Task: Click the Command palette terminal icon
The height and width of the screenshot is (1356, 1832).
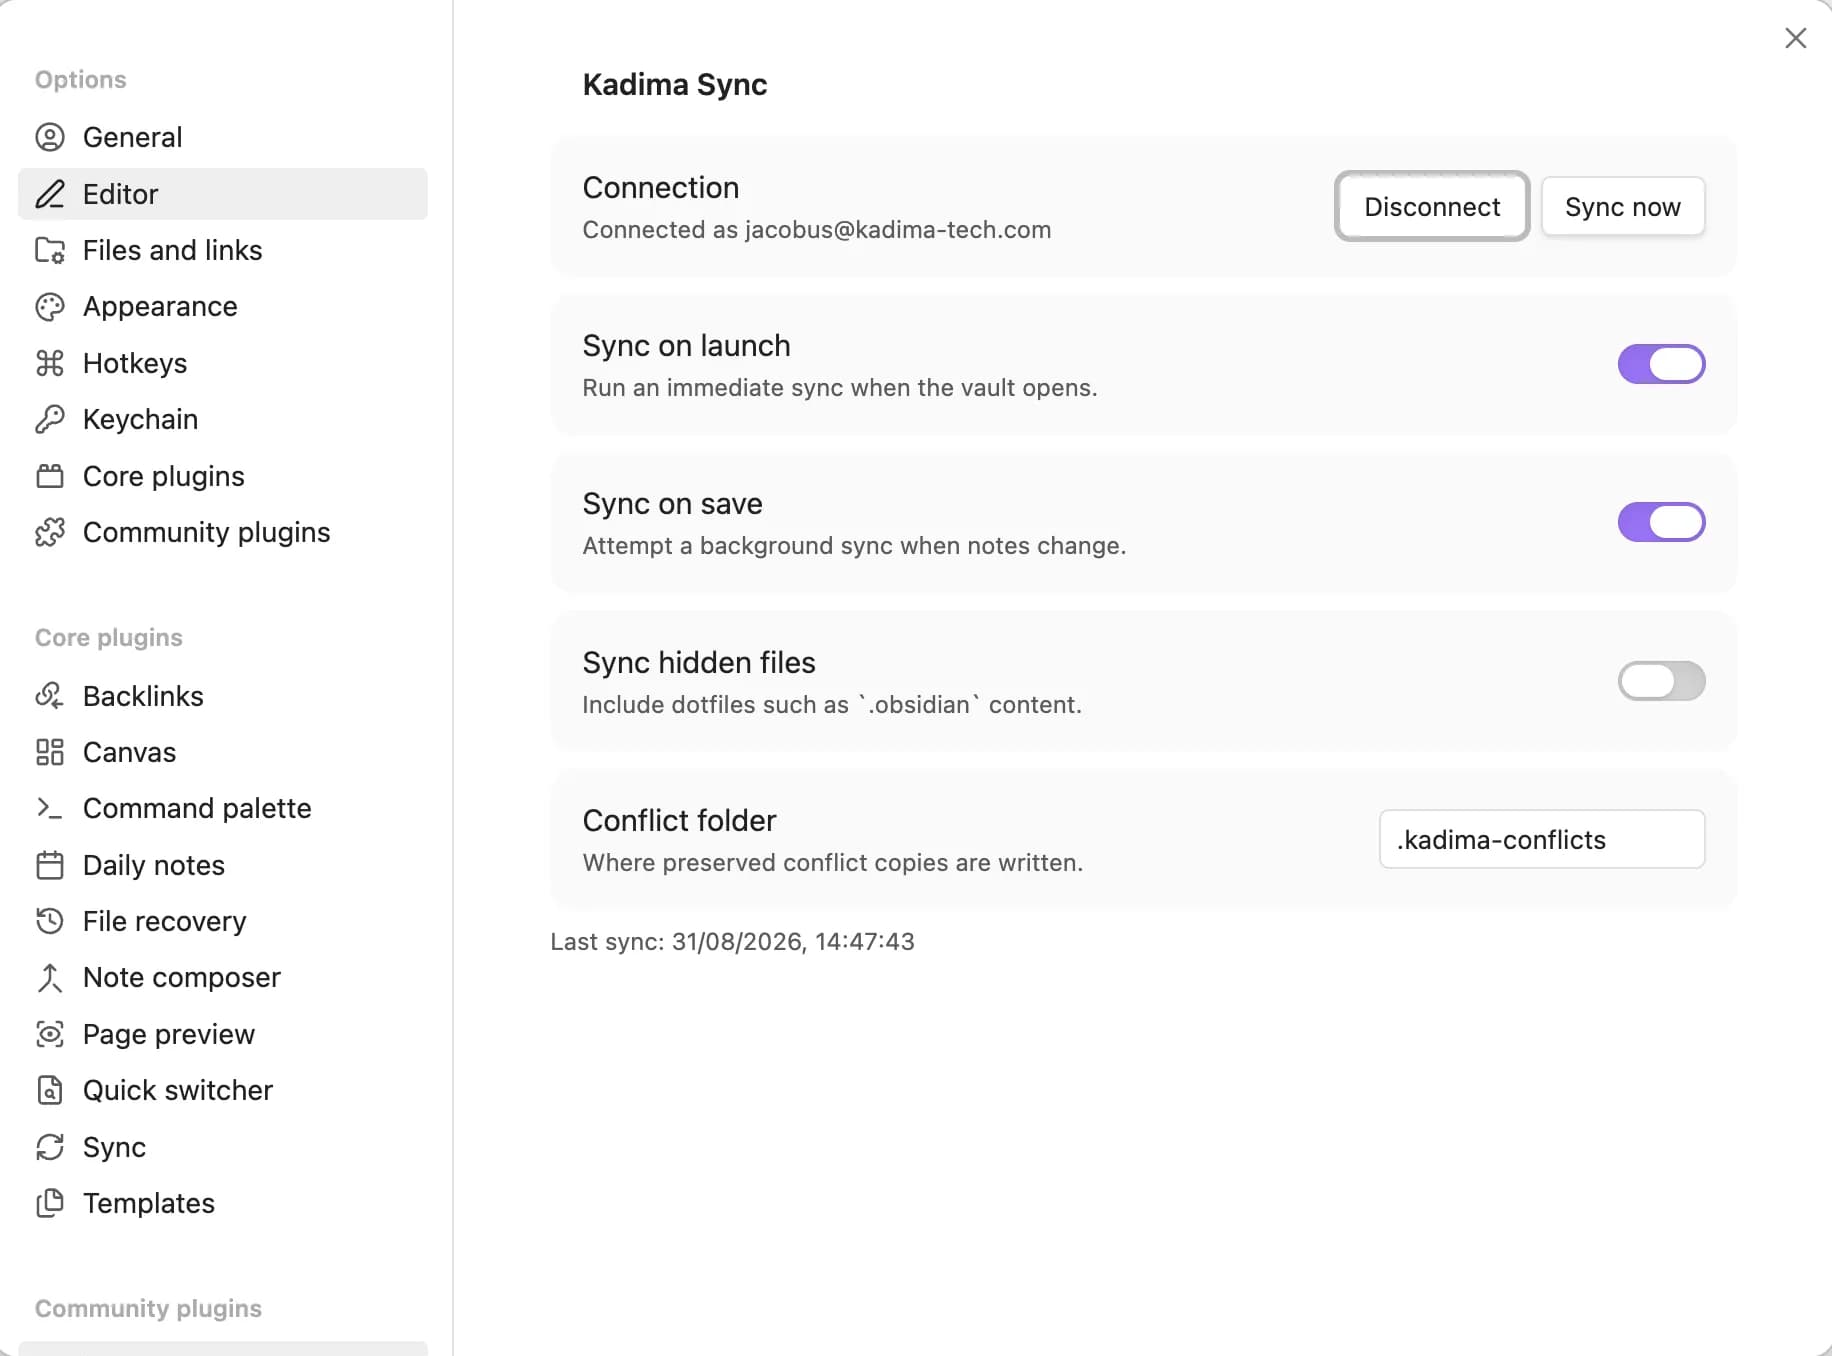Action: coord(50,808)
